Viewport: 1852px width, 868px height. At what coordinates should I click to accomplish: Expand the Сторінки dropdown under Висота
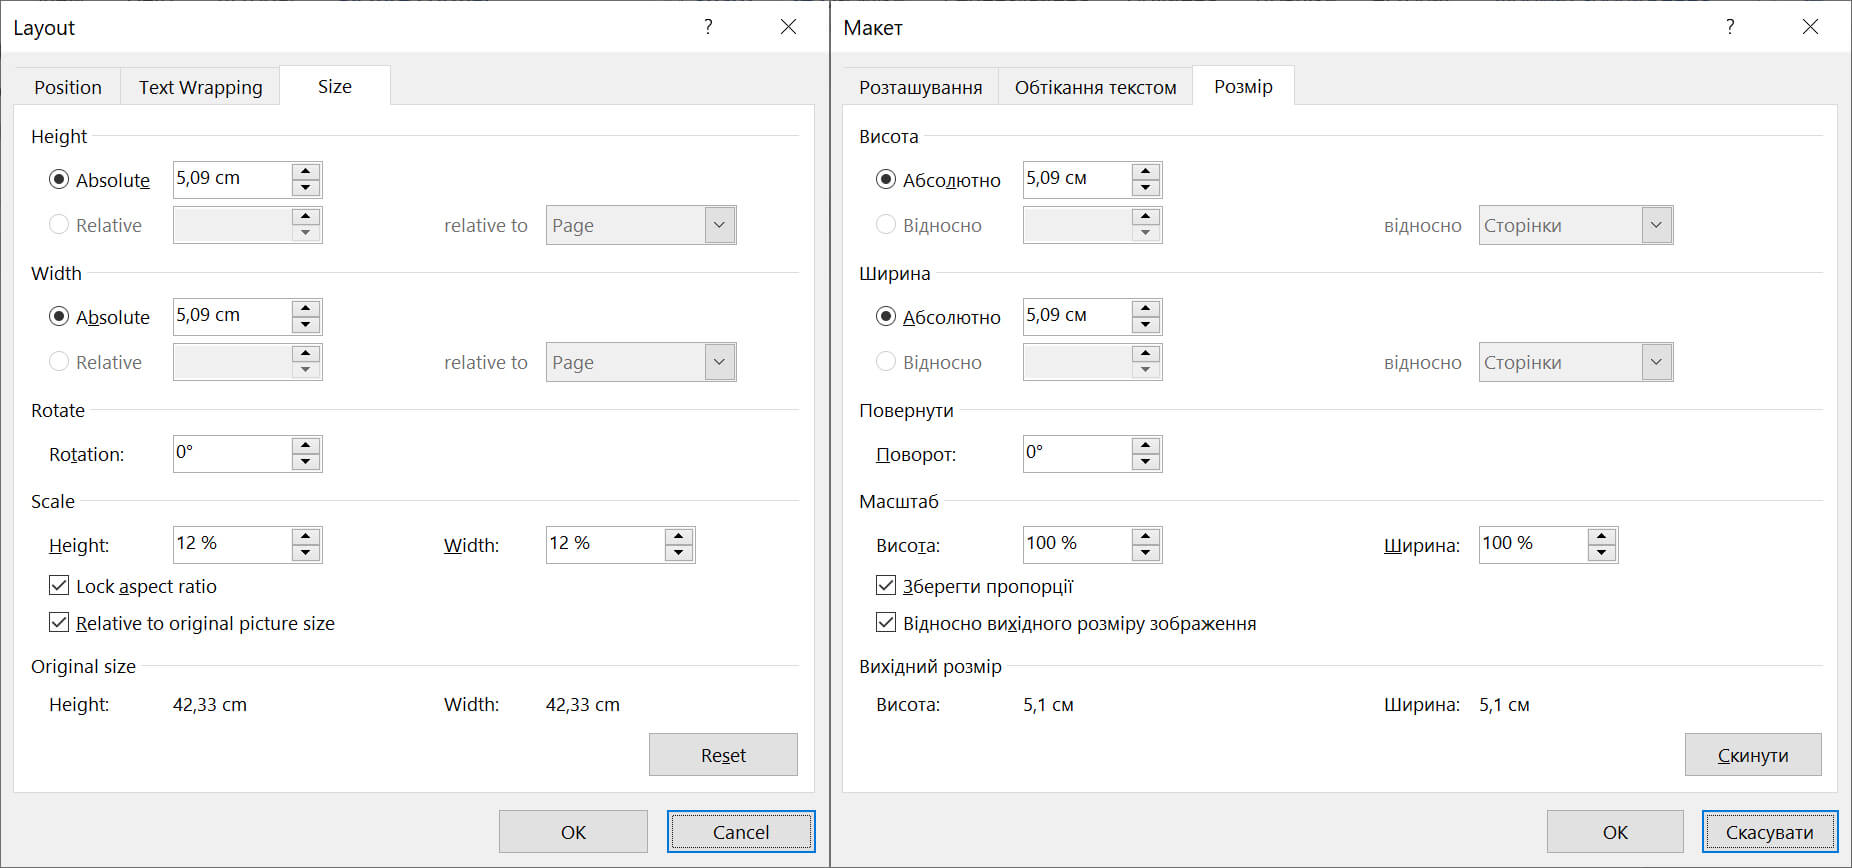(1656, 225)
